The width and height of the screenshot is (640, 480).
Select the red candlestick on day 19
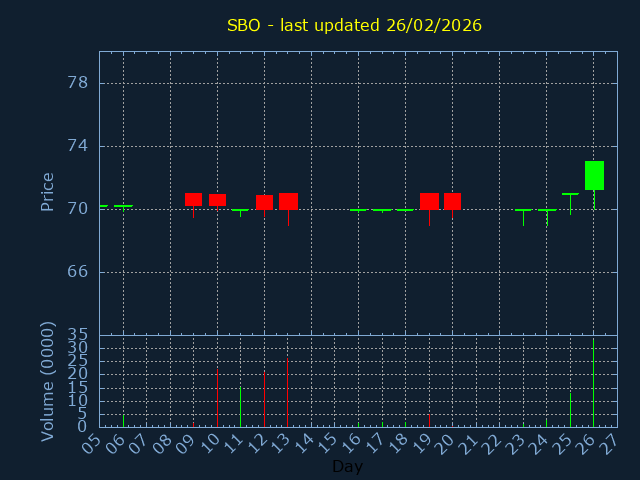click(x=429, y=201)
